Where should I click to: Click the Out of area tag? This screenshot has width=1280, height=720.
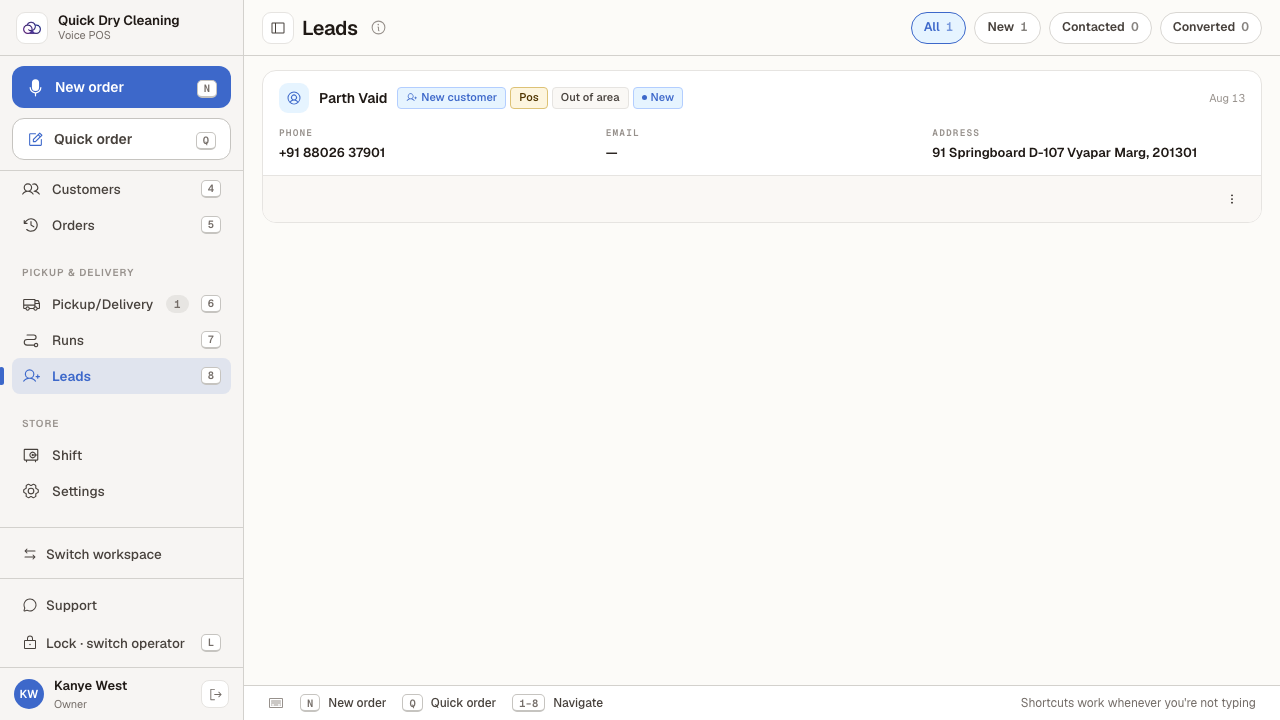tap(590, 98)
